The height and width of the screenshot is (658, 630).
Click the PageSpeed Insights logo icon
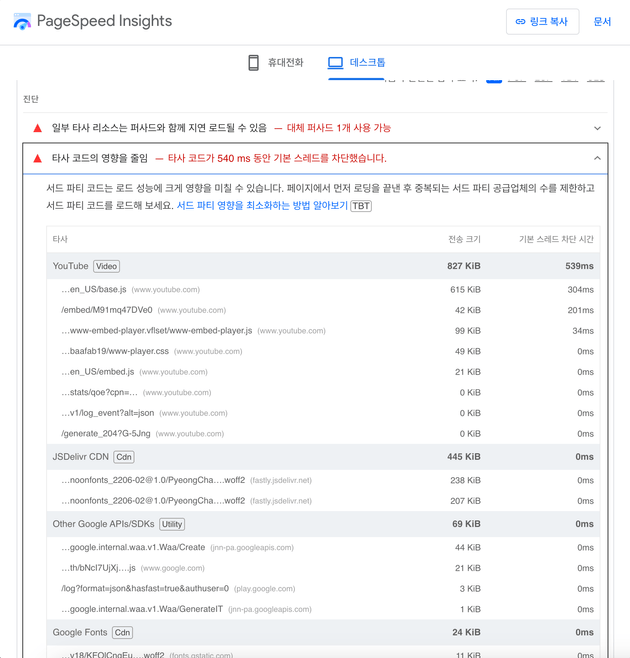pos(22,22)
